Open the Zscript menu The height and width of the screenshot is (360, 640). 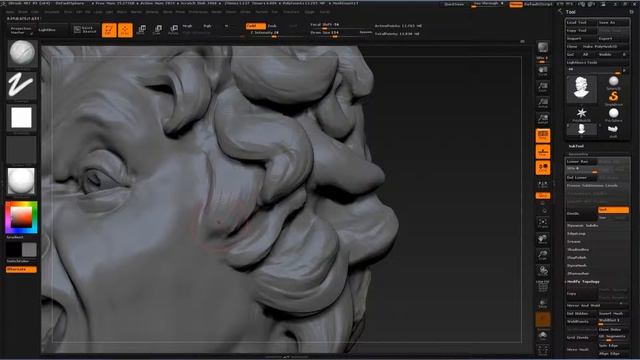[325, 12]
